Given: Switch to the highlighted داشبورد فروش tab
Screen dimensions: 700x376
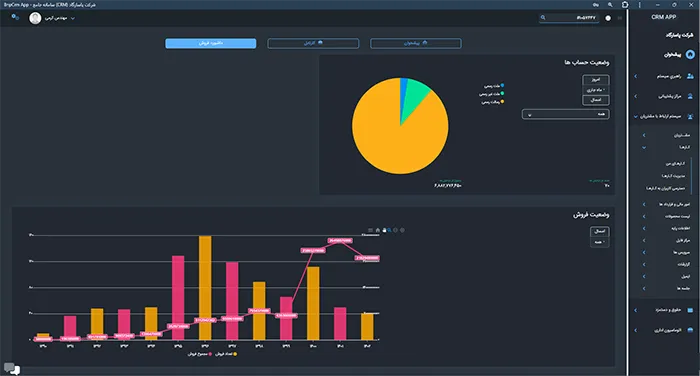Looking at the screenshot, I should pyautogui.click(x=211, y=43).
